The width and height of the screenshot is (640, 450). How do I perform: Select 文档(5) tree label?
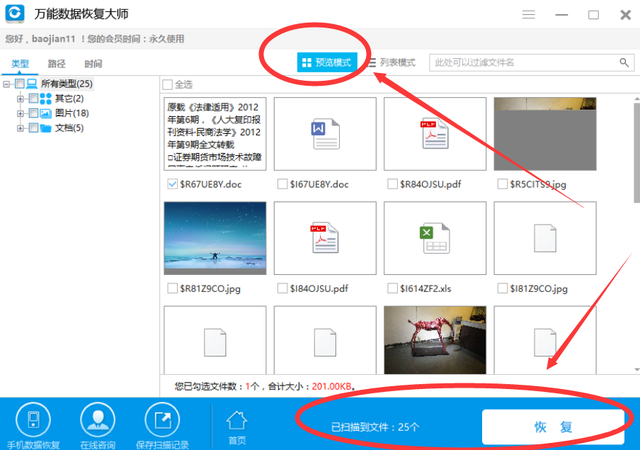tap(69, 128)
